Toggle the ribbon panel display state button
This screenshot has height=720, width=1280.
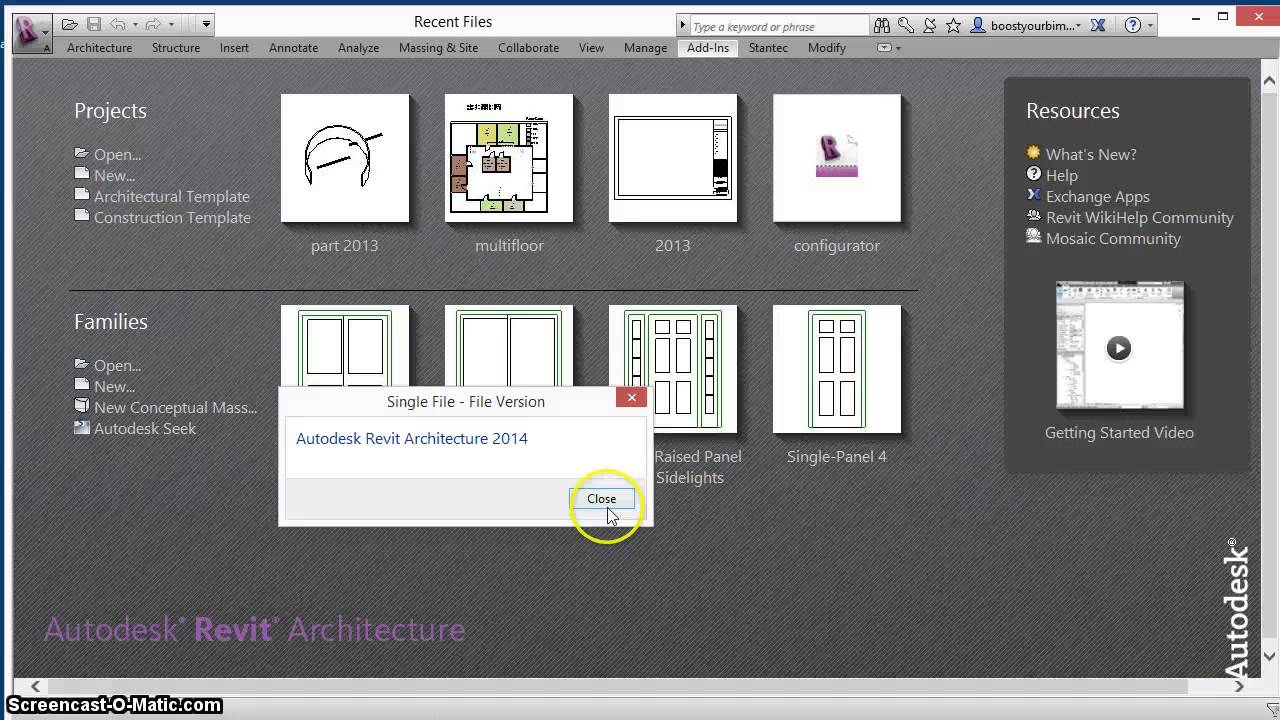[883, 48]
